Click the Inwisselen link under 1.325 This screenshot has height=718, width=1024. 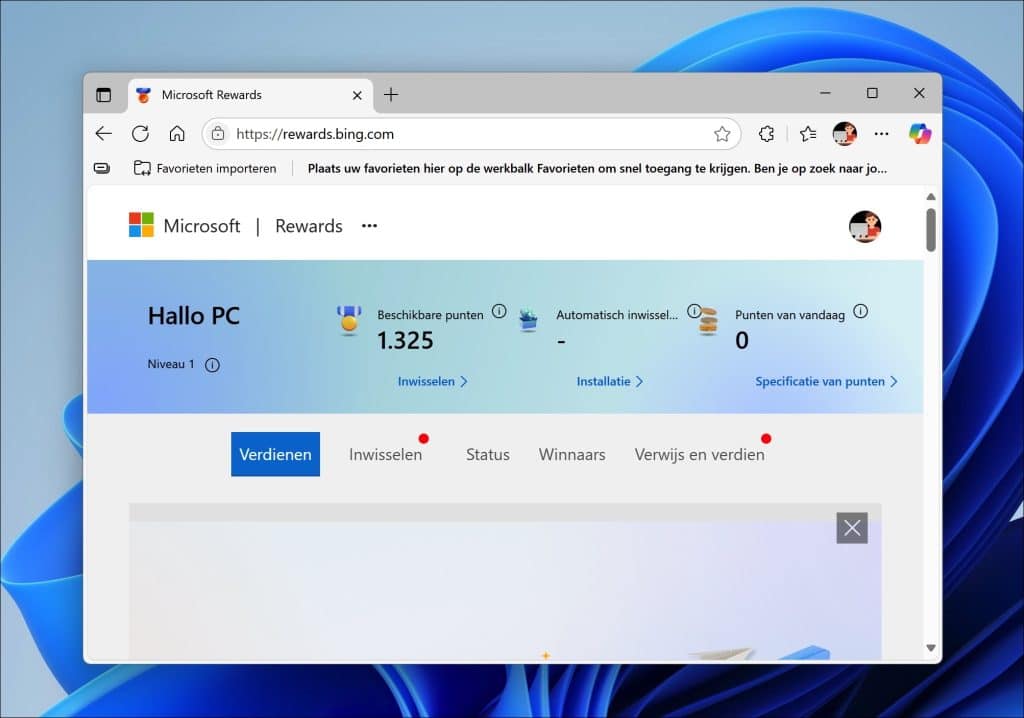click(x=432, y=382)
